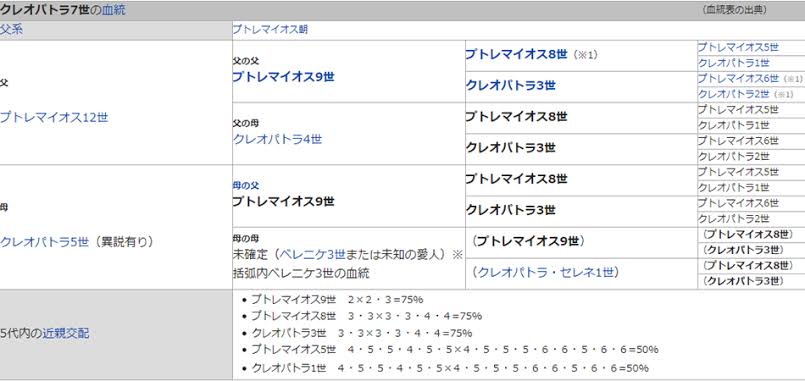805x381 pixels.
Task: Click the black プトレマイオス9世 under 母の父
Action: 283,202
